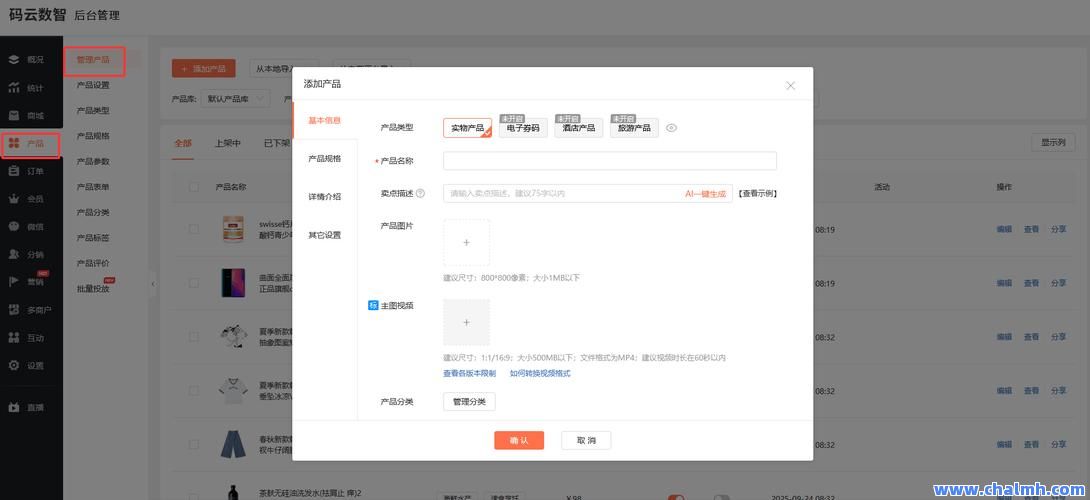Toggle the eye icon after 旅游产品
1090x500 pixels.
pyautogui.click(x=672, y=128)
